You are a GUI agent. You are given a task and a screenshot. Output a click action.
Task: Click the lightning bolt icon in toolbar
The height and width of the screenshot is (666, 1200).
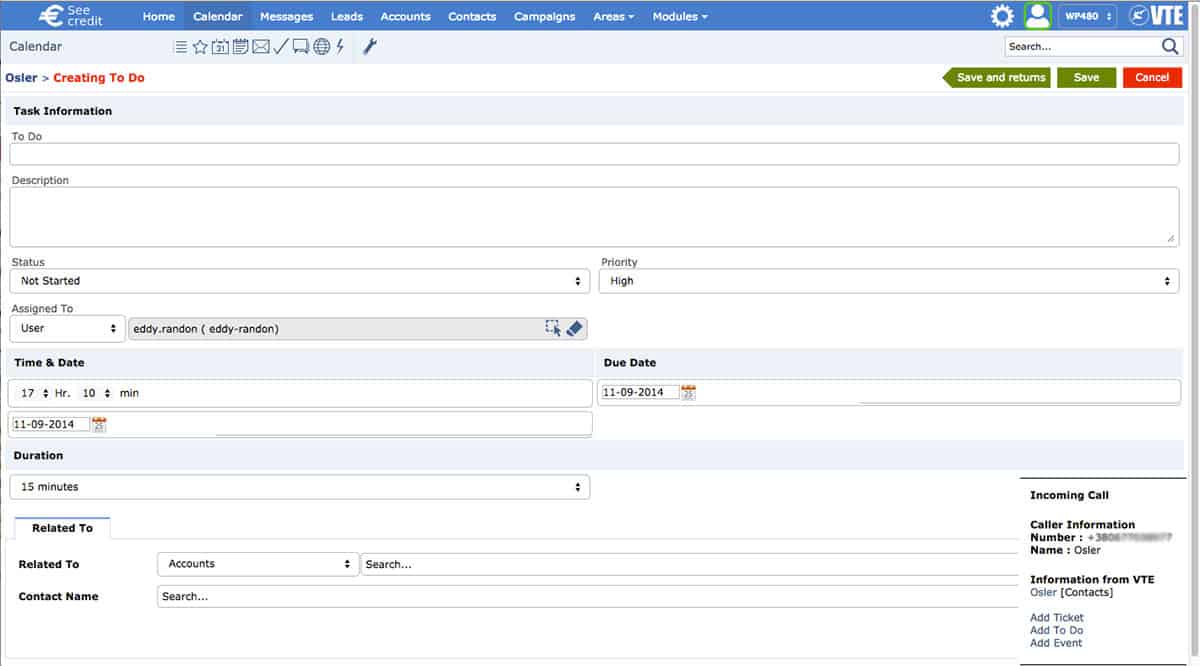coord(340,47)
